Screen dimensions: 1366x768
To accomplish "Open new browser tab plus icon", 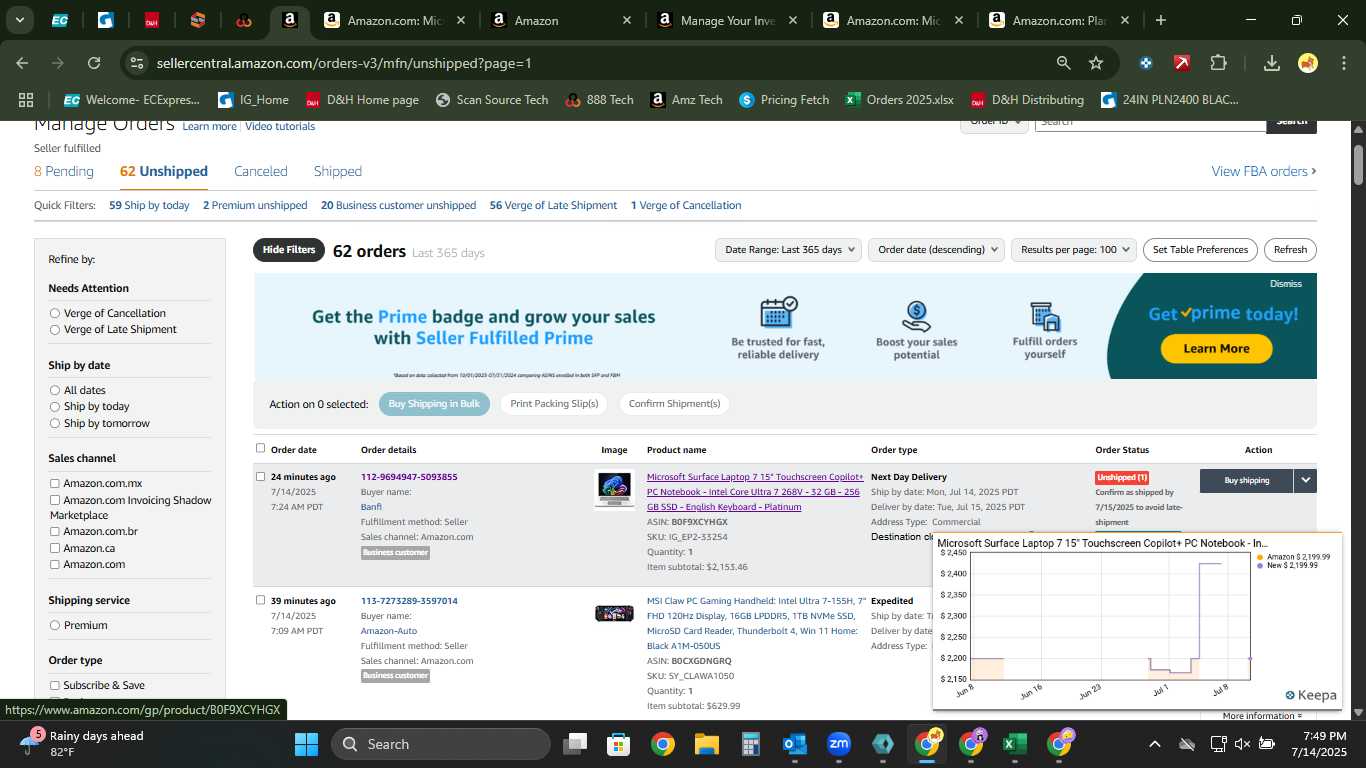I will click(x=1160, y=20).
